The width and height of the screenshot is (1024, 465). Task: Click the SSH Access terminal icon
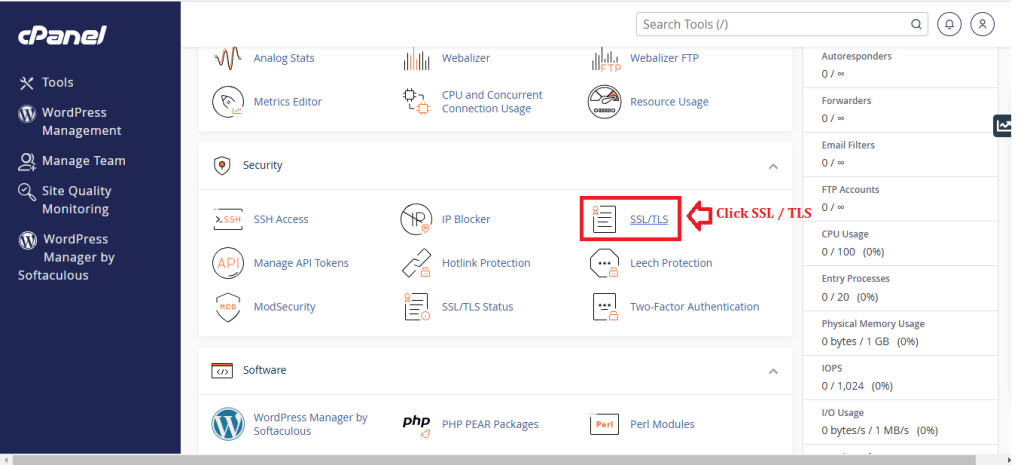pos(228,219)
